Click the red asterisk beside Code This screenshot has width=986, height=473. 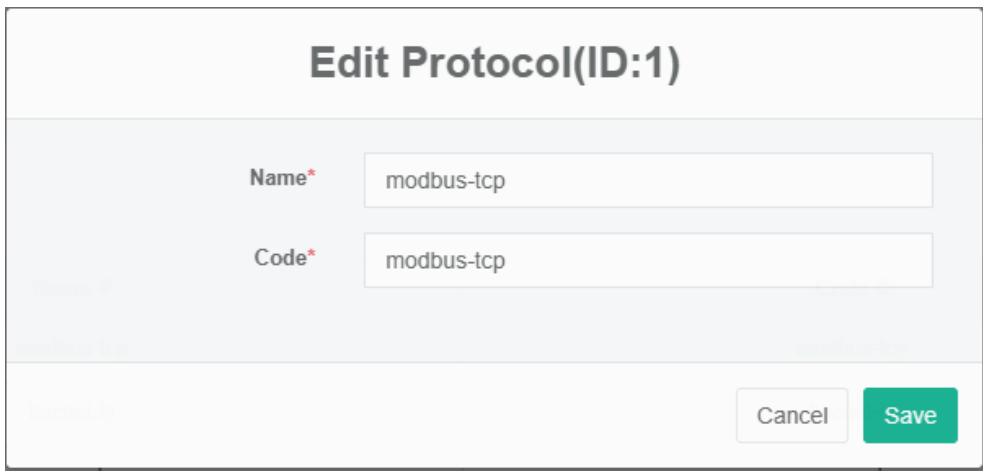[x=311, y=257]
